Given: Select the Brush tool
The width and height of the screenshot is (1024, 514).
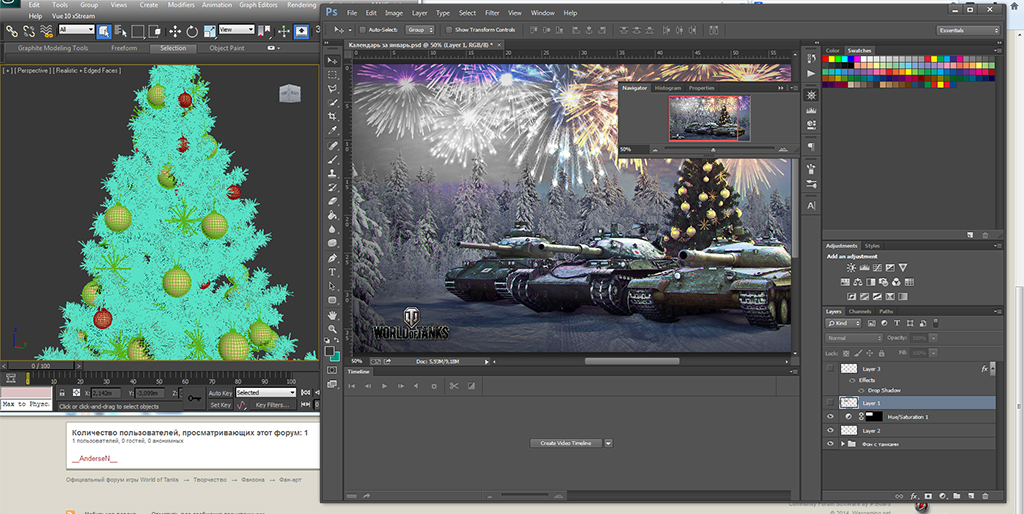Looking at the screenshot, I should pos(332,160).
